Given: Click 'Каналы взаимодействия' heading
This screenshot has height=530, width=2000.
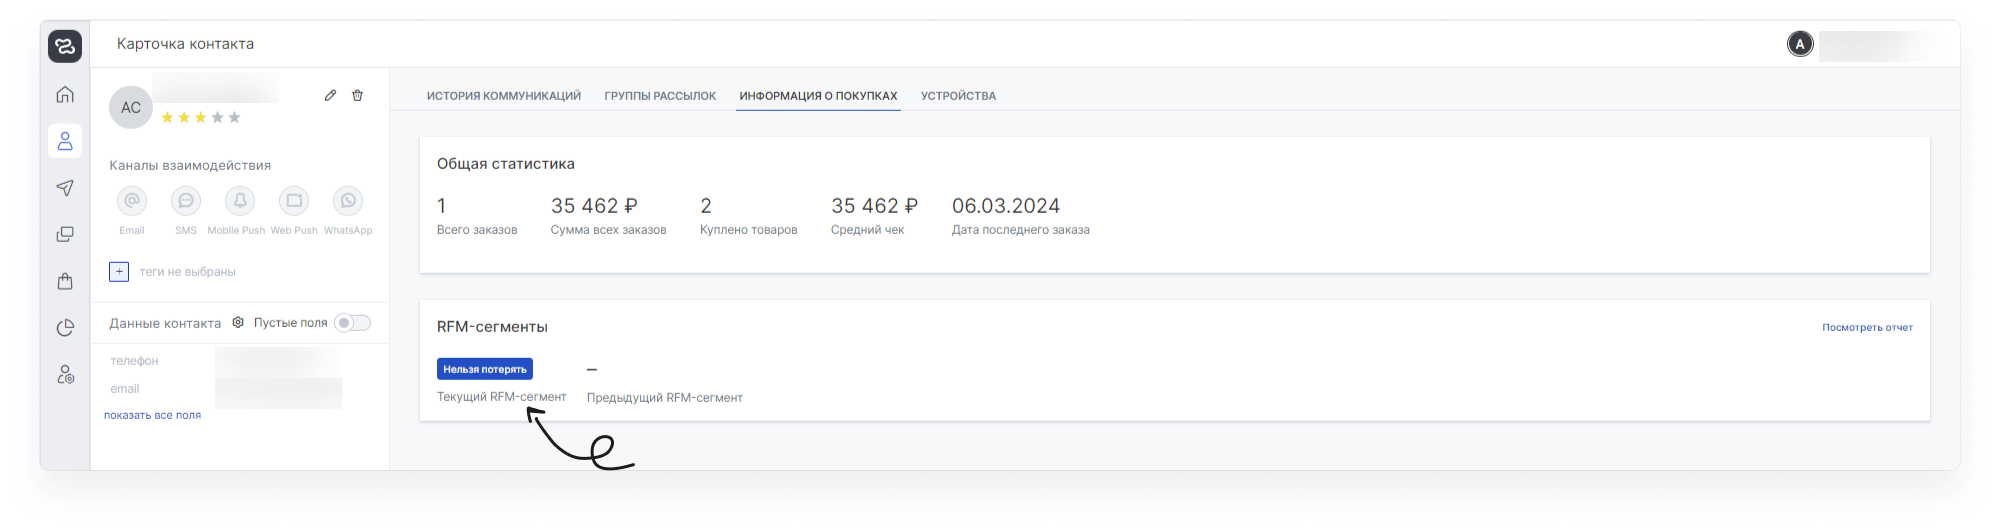Looking at the screenshot, I should click(x=190, y=166).
